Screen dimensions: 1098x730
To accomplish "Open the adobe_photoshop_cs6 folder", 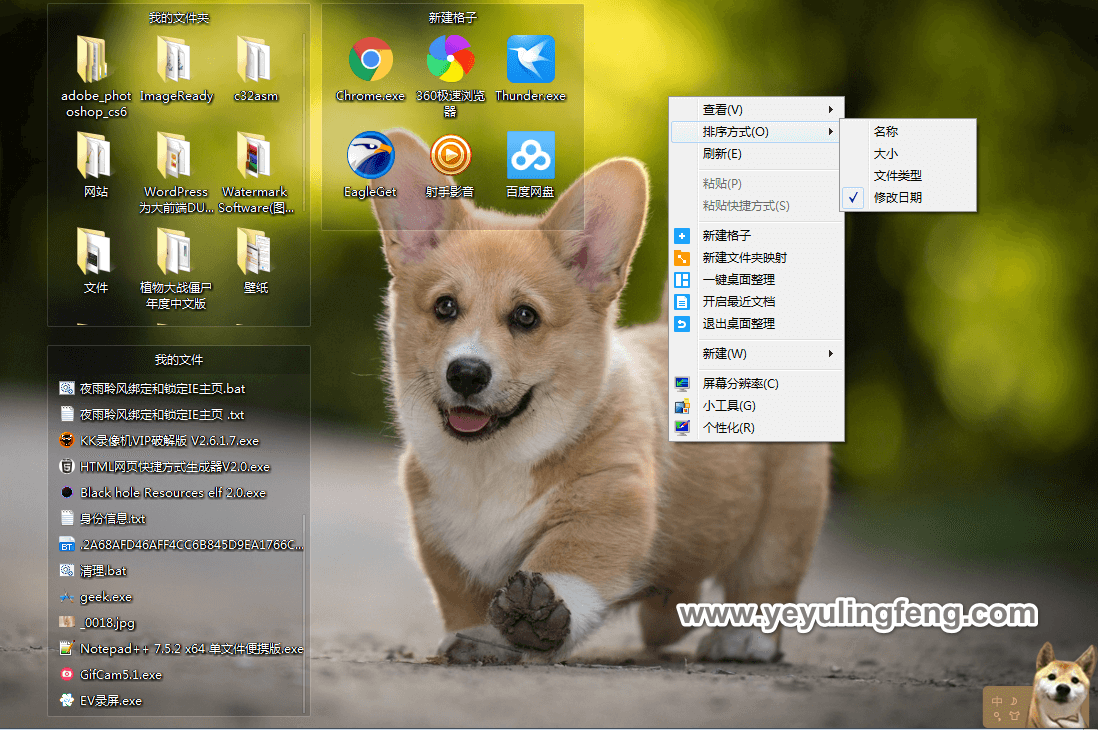I will [x=92, y=58].
